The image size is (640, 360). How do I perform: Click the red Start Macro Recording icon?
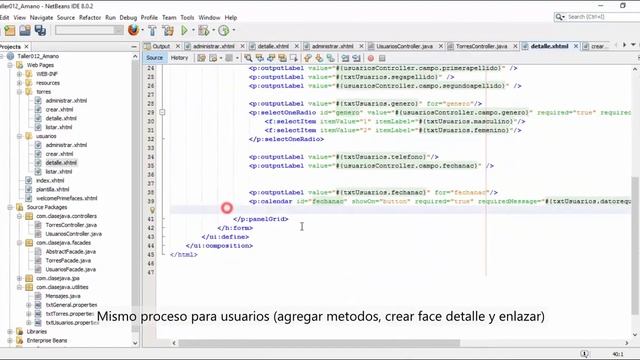click(x=371, y=58)
